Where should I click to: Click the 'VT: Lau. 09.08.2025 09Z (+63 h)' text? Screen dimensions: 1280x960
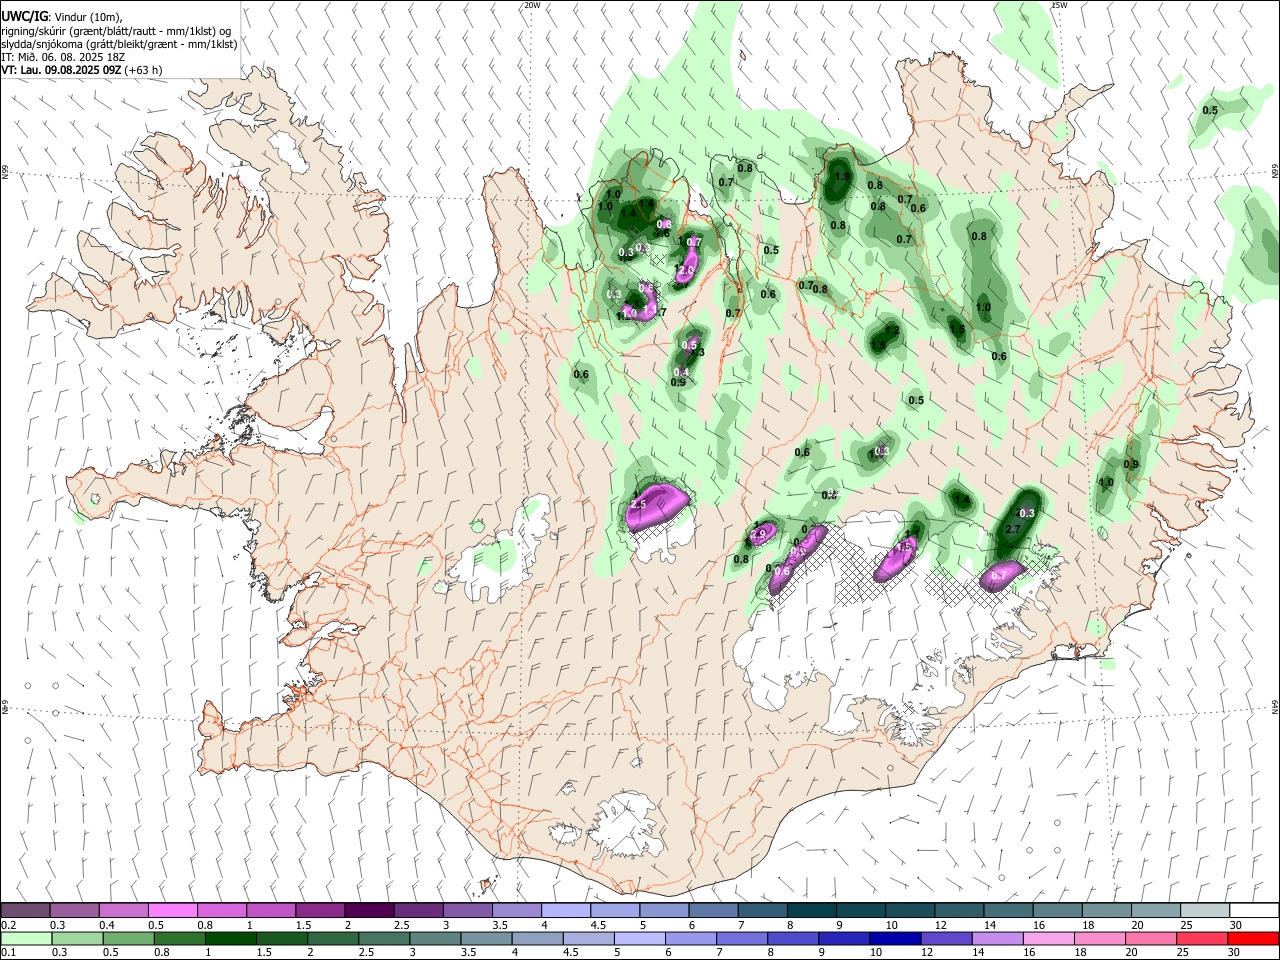point(82,70)
